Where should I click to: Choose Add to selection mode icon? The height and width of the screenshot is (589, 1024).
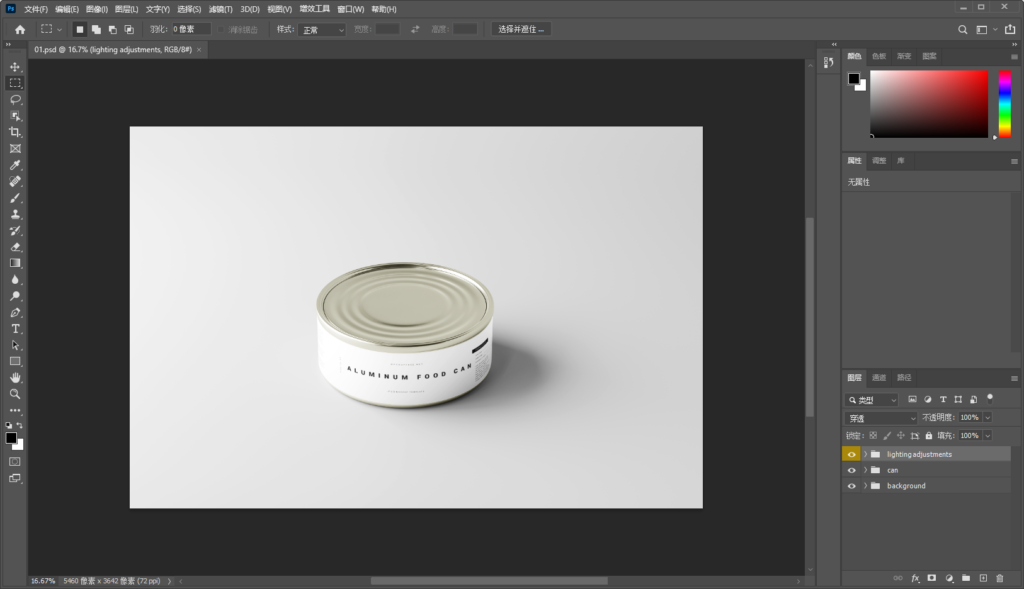(96, 29)
